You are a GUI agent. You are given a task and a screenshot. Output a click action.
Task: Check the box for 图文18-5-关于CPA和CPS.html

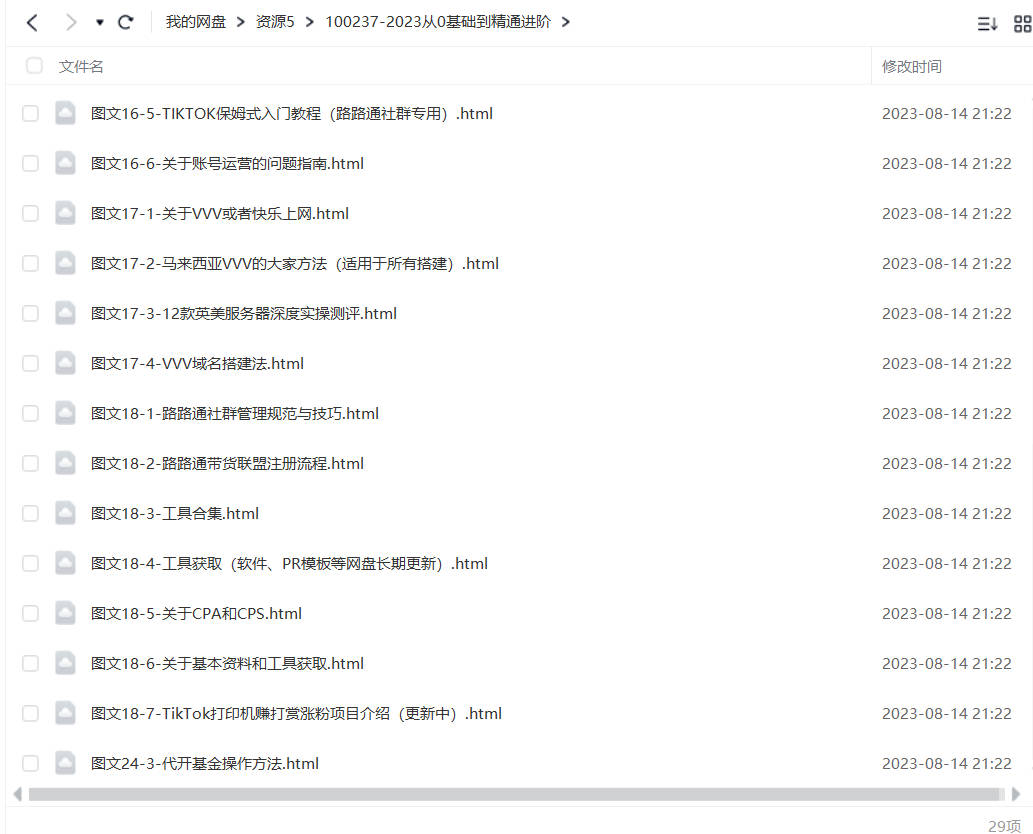[30, 614]
